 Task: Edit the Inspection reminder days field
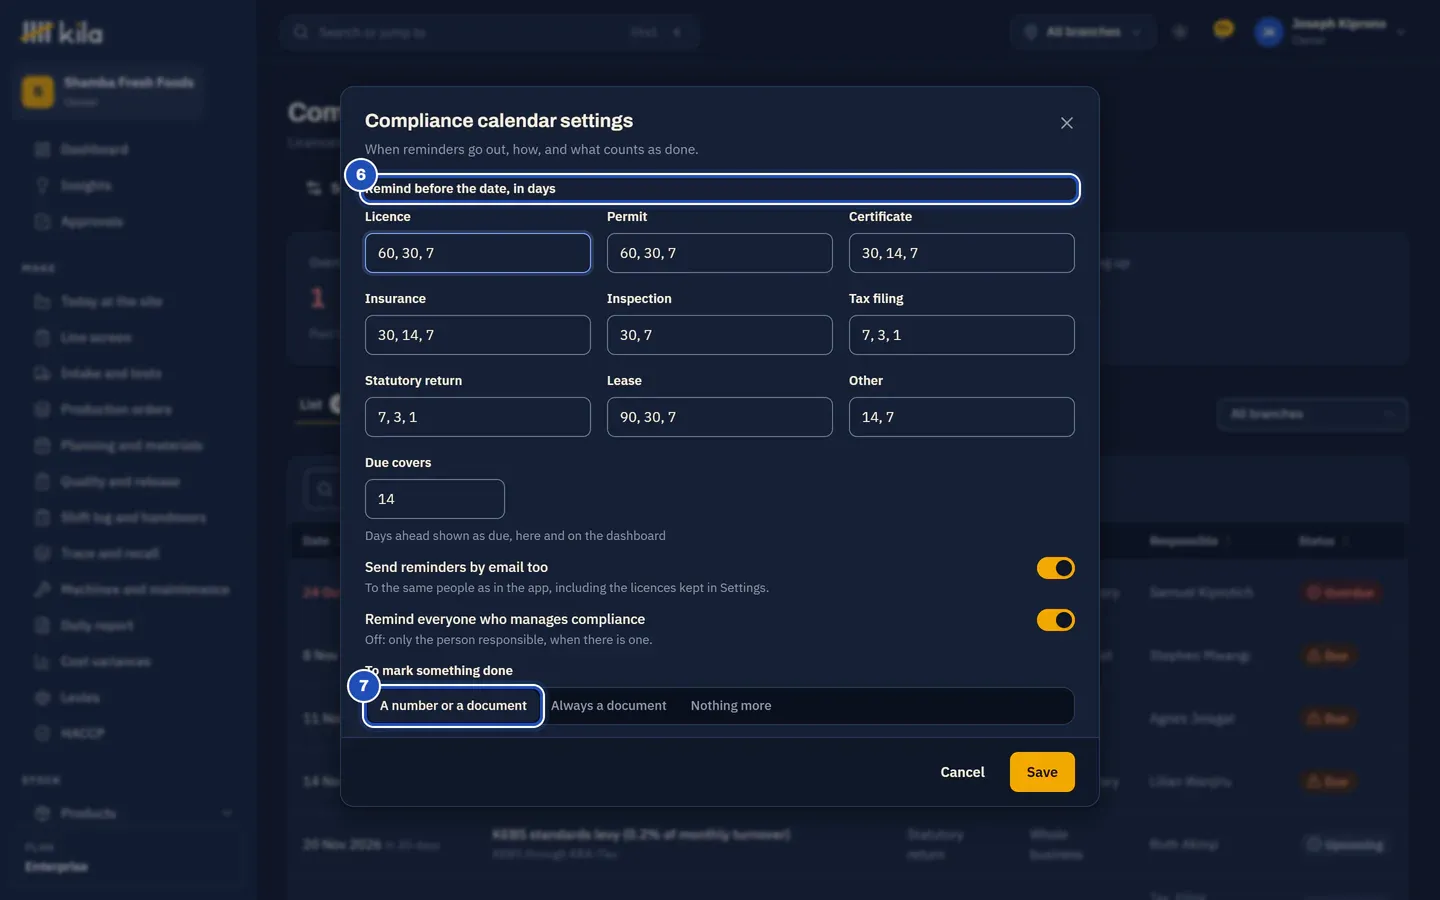click(720, 335)
